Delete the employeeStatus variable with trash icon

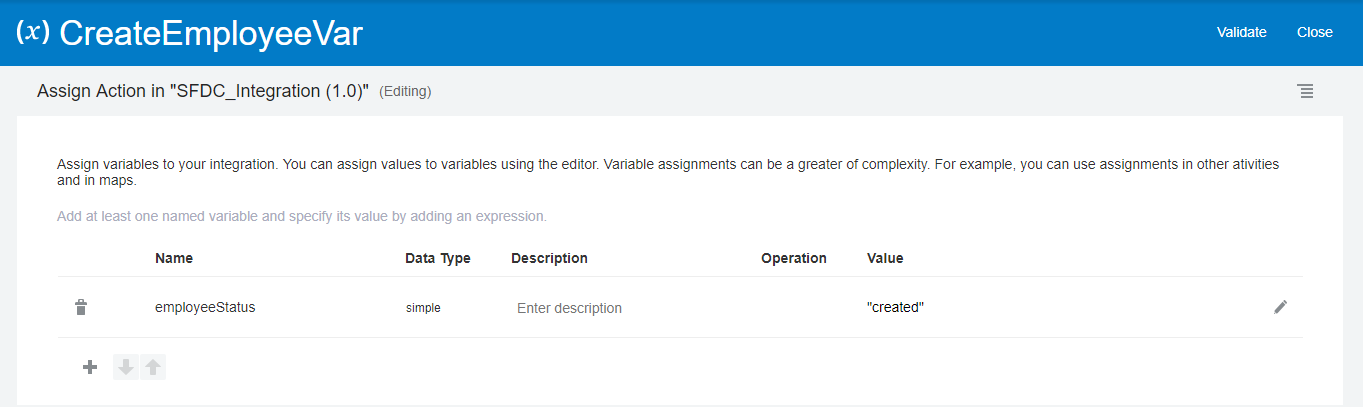pyautogui.click(x=82, y=308)
